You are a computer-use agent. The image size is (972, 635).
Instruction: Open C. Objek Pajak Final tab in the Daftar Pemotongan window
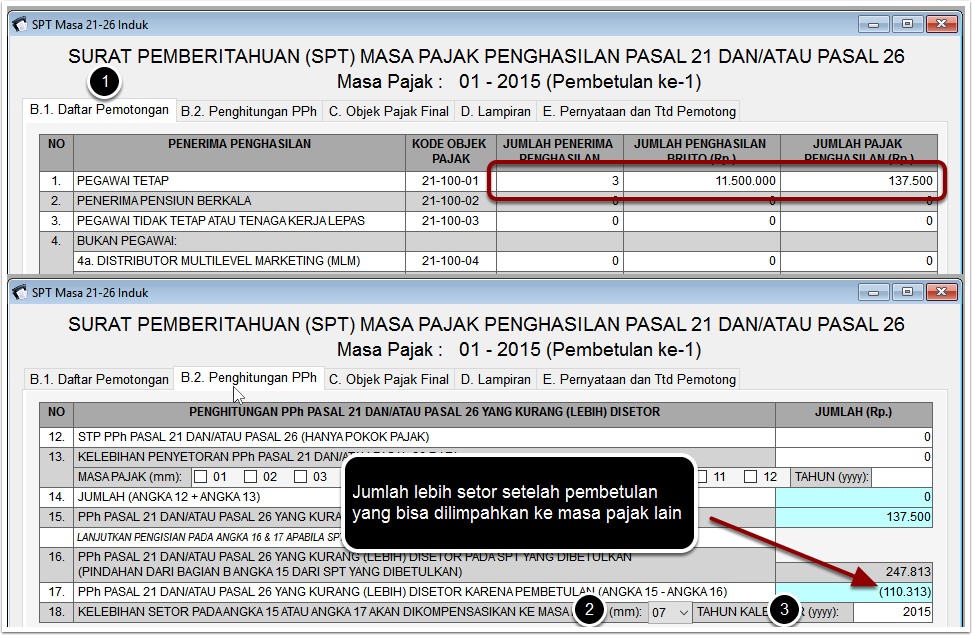point(389,112)
